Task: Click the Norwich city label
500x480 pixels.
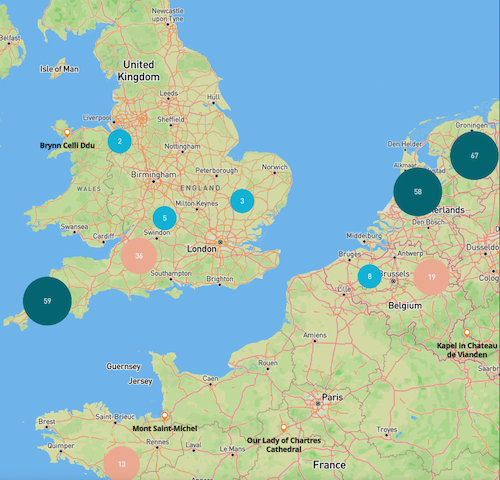Action: pyautogui.click(x=274, y=167)
